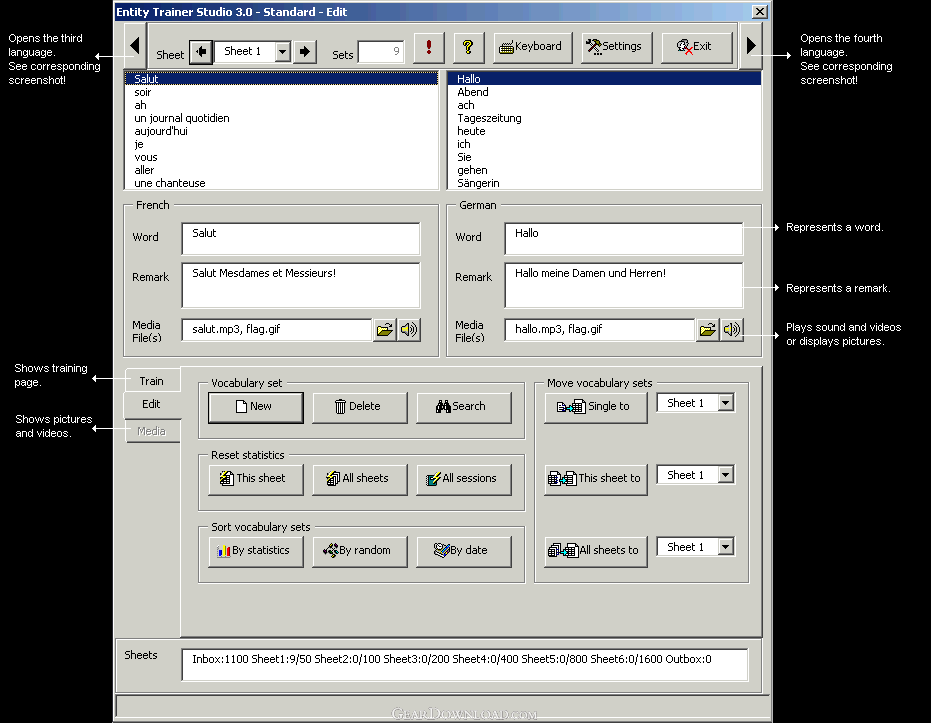Reset statistics for All sheets

(x=360, y=479)
